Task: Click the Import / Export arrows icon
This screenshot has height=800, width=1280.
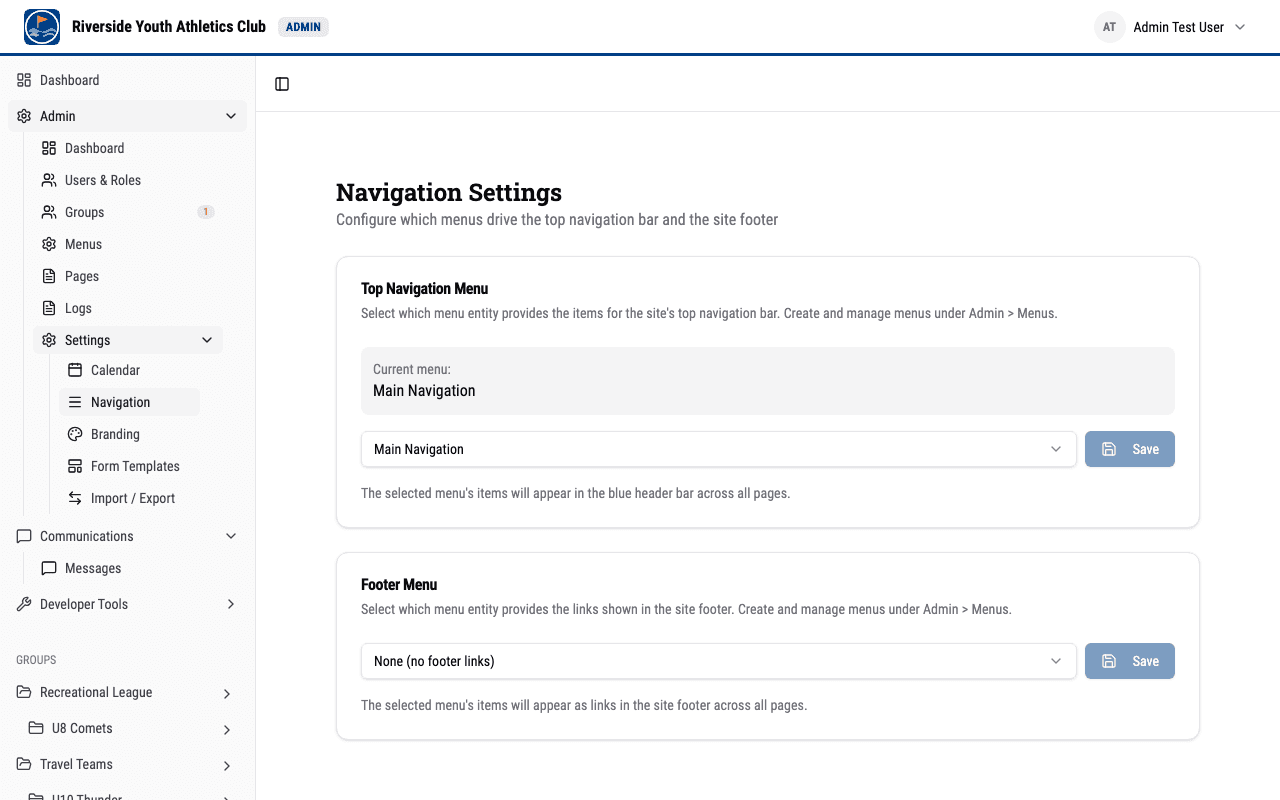Action: (x=75, y=498)
